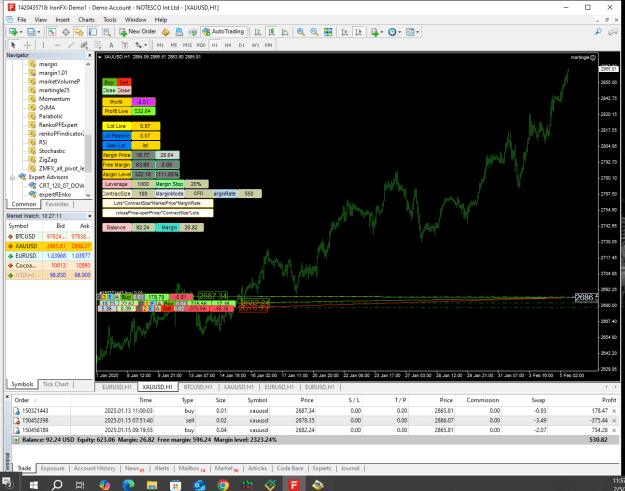Select the Text drawing tool
Screen dimensions: 625x491
click(x=111, y=45)
